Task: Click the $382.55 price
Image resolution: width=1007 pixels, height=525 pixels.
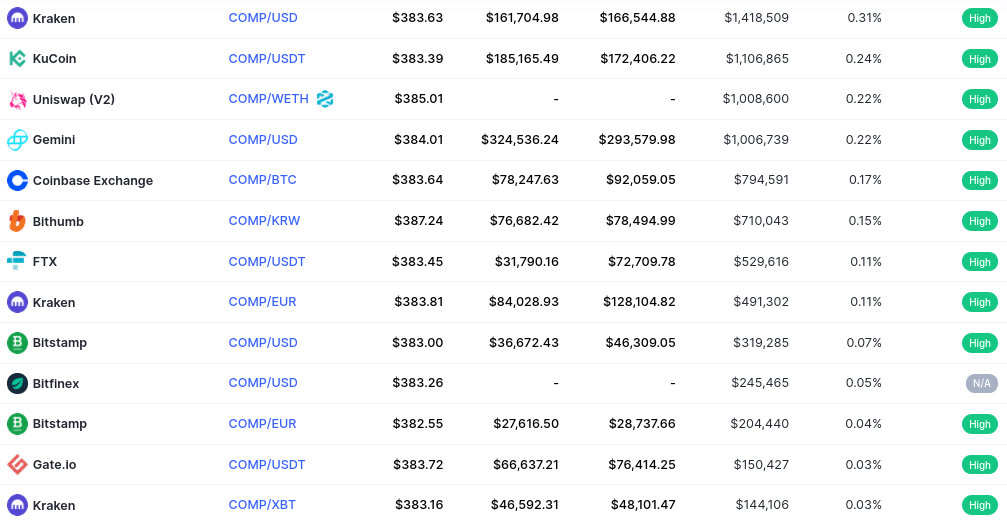Action: (418, 424)
